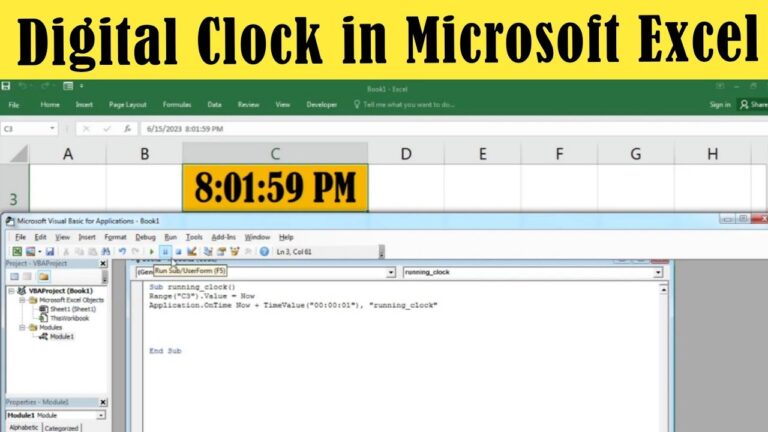
Task: Click Toggle Folders icon in Project panel
Action: click(44, 276)
